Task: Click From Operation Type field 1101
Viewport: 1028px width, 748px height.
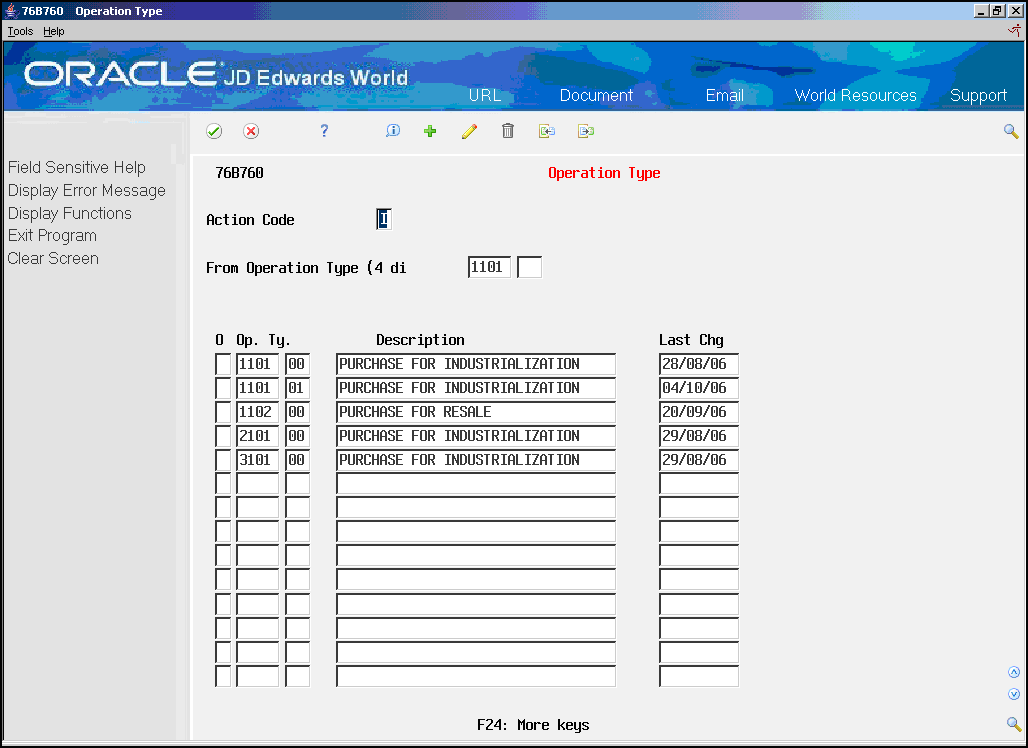Action: [489, 267]
